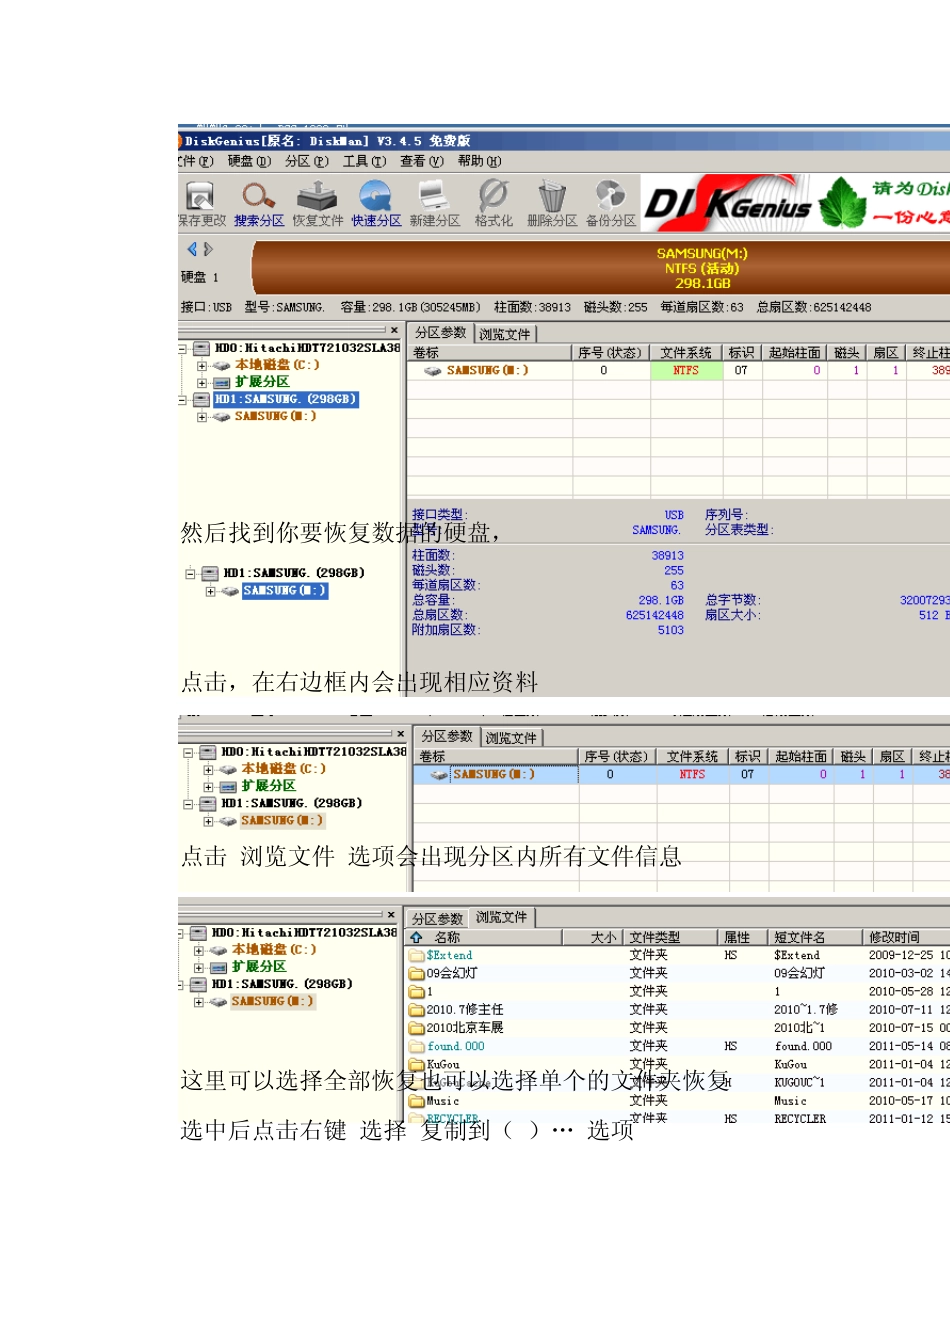Open the 查看(V) menu
This screenshot has width=950, height=1344.
[421, 161]
